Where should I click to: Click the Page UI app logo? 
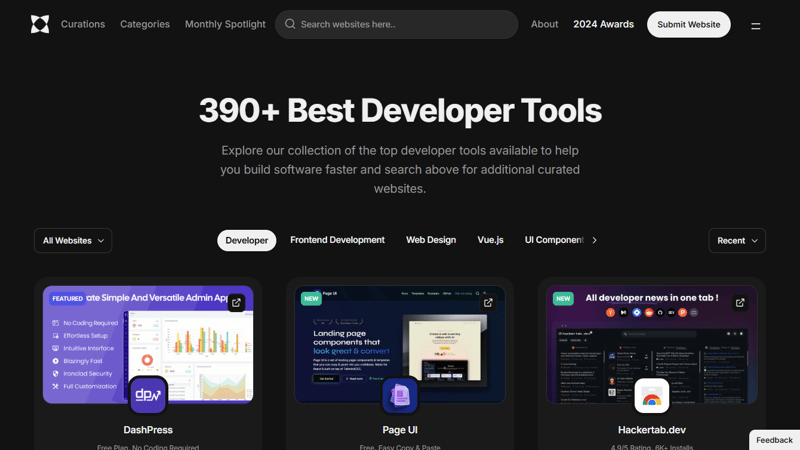pyautogui.click(x=400, y=395)
